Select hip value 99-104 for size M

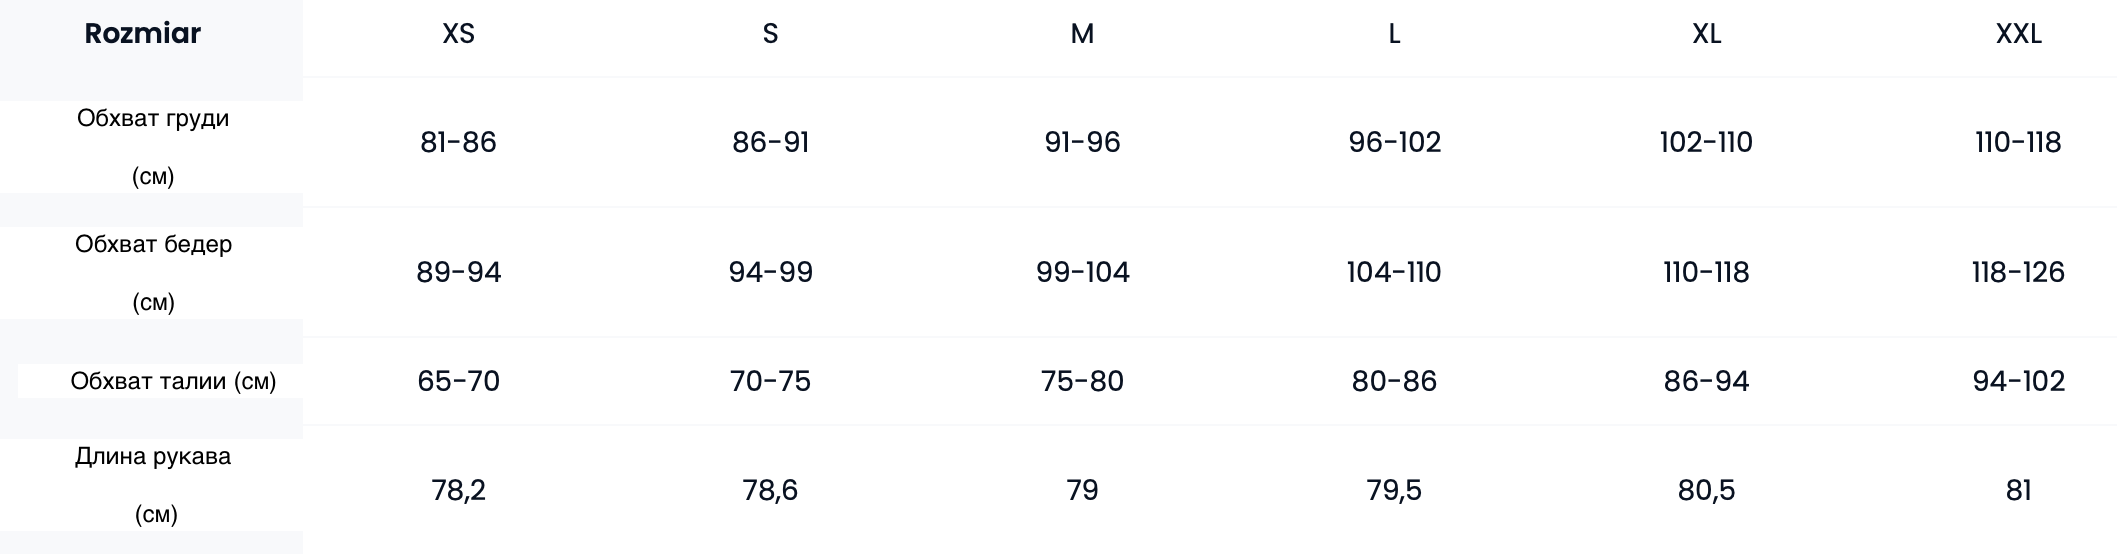[1082, 272]
